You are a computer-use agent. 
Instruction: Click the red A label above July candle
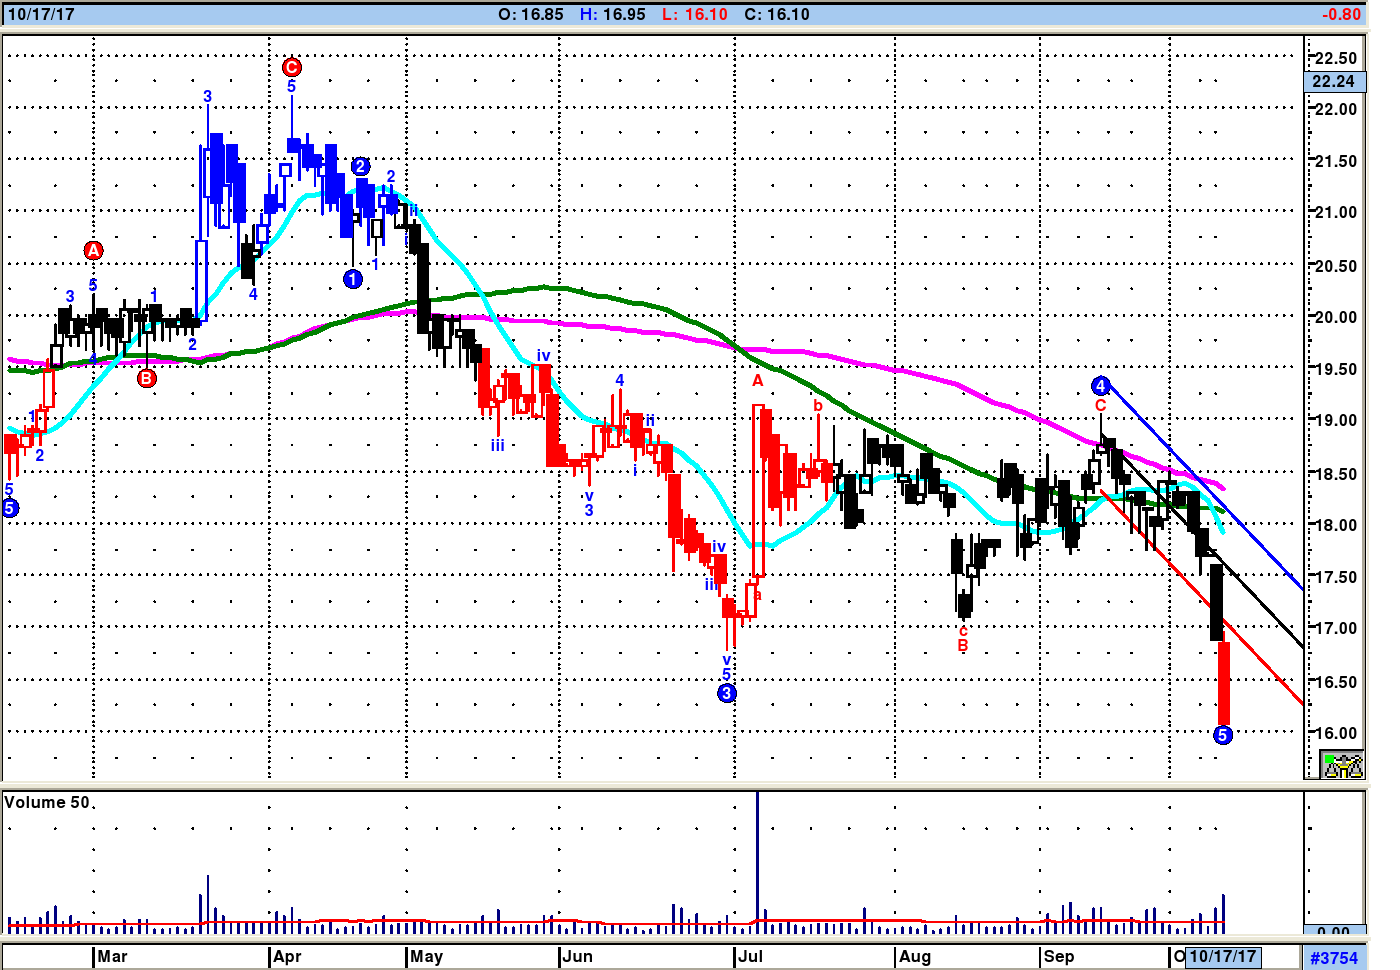[x=758, y=380]
